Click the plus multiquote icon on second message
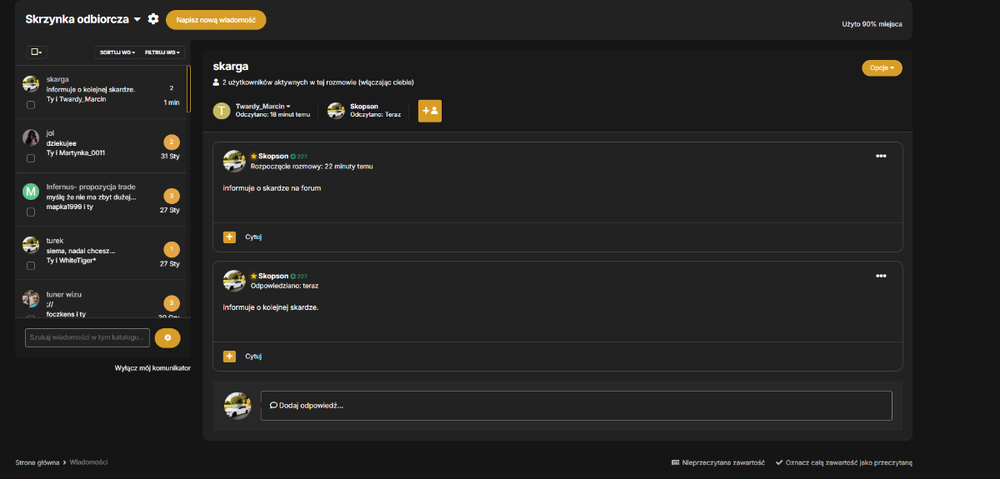The image size is (1000, 479). pyautogui.click(x=230, y=357)
